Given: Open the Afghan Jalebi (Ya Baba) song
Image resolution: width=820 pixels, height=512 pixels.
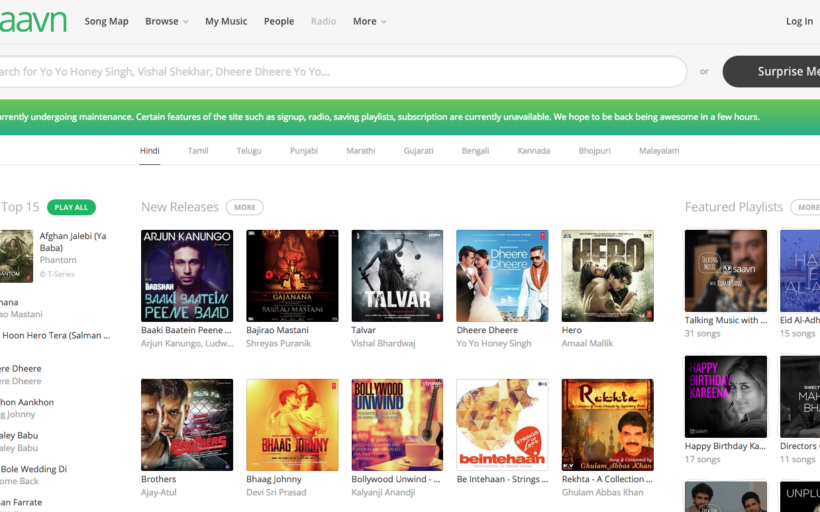Looking at the screenshot, I should [73, 242].
